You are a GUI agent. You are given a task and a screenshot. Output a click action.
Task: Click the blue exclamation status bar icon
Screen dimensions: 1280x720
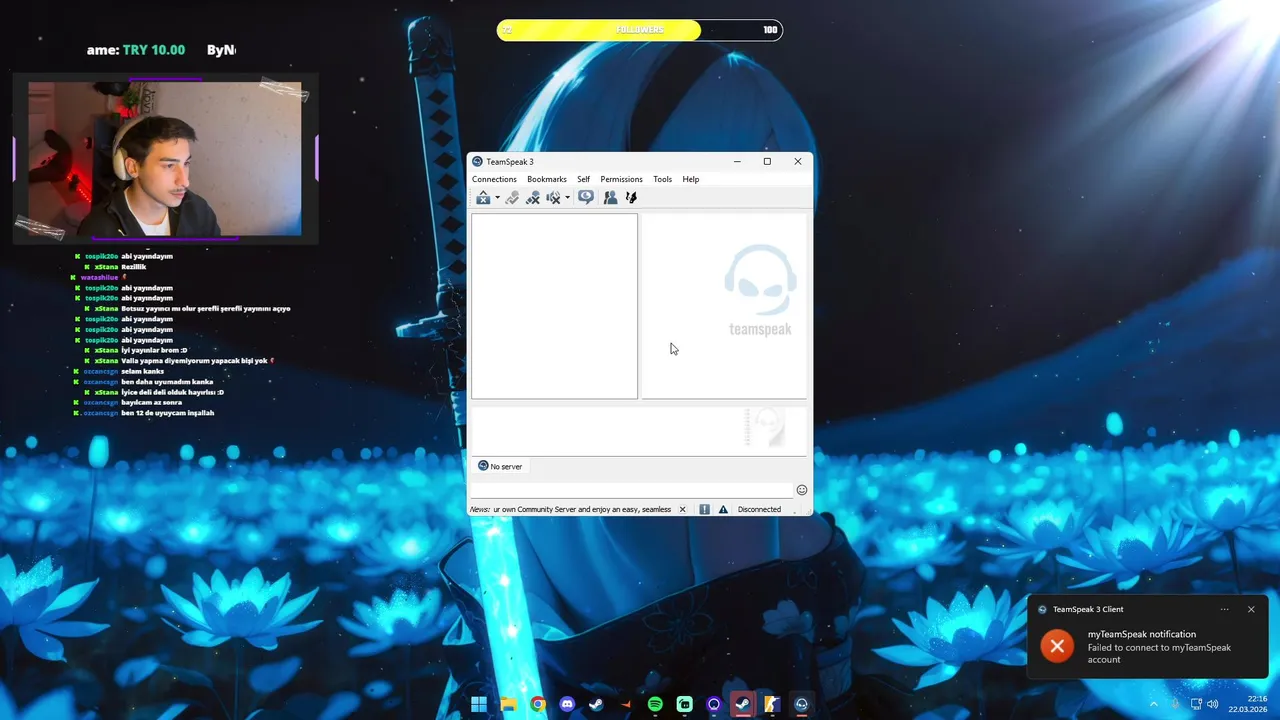tap(704, 509)
